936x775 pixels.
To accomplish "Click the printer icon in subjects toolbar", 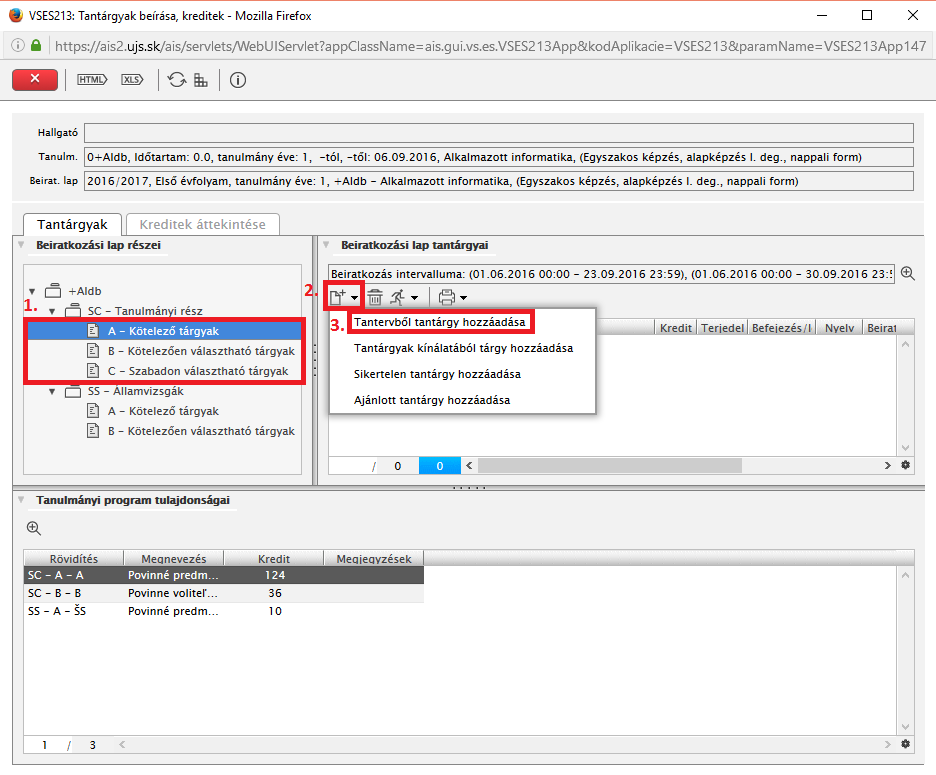I will pos(447,297).
